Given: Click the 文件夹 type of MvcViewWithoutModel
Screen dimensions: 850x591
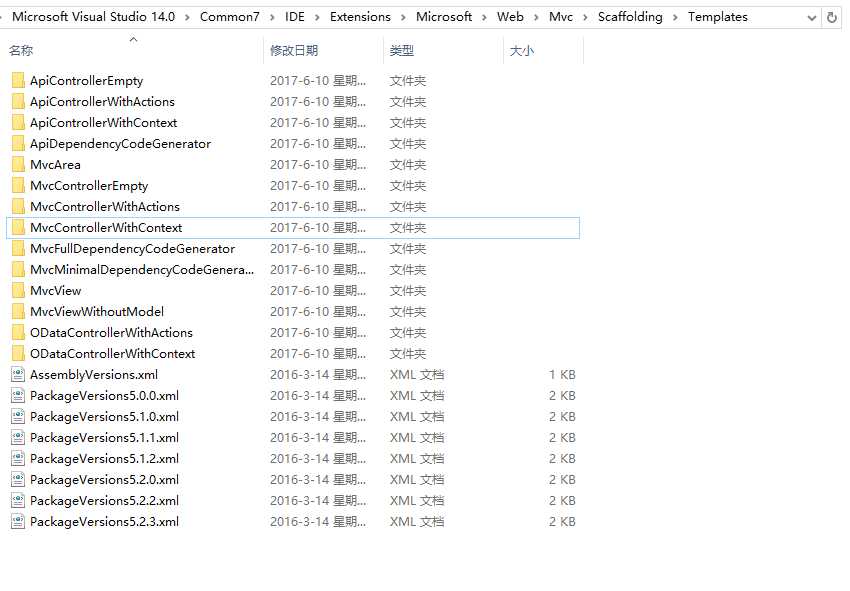Looking at the screenshot, I should click(408, 312).
